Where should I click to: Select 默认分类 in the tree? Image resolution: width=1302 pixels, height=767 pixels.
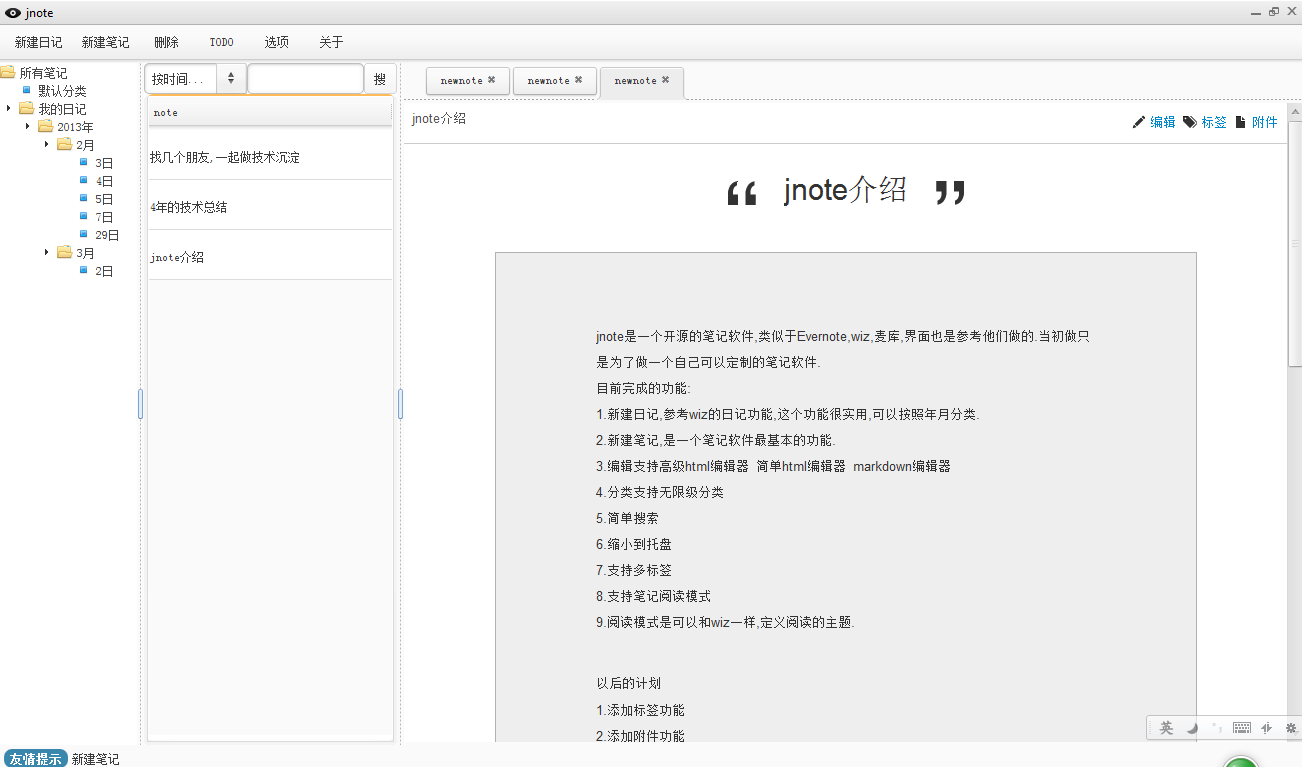(62, 91)
